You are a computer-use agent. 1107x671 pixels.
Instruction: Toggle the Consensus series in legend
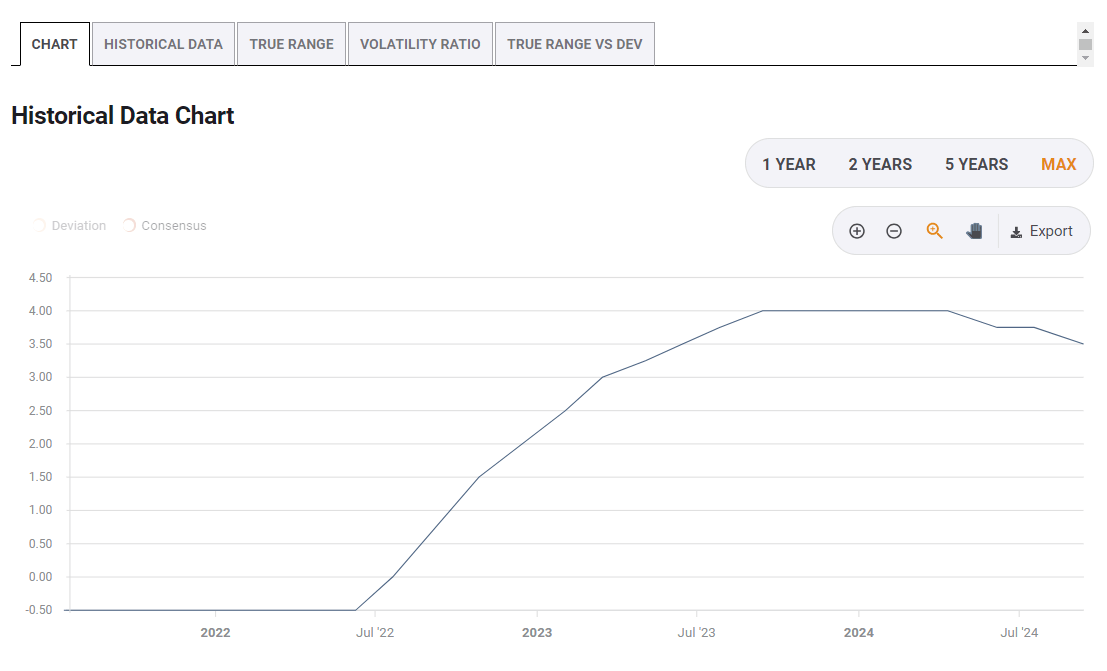pyautogui.click(x=164, y=226)
